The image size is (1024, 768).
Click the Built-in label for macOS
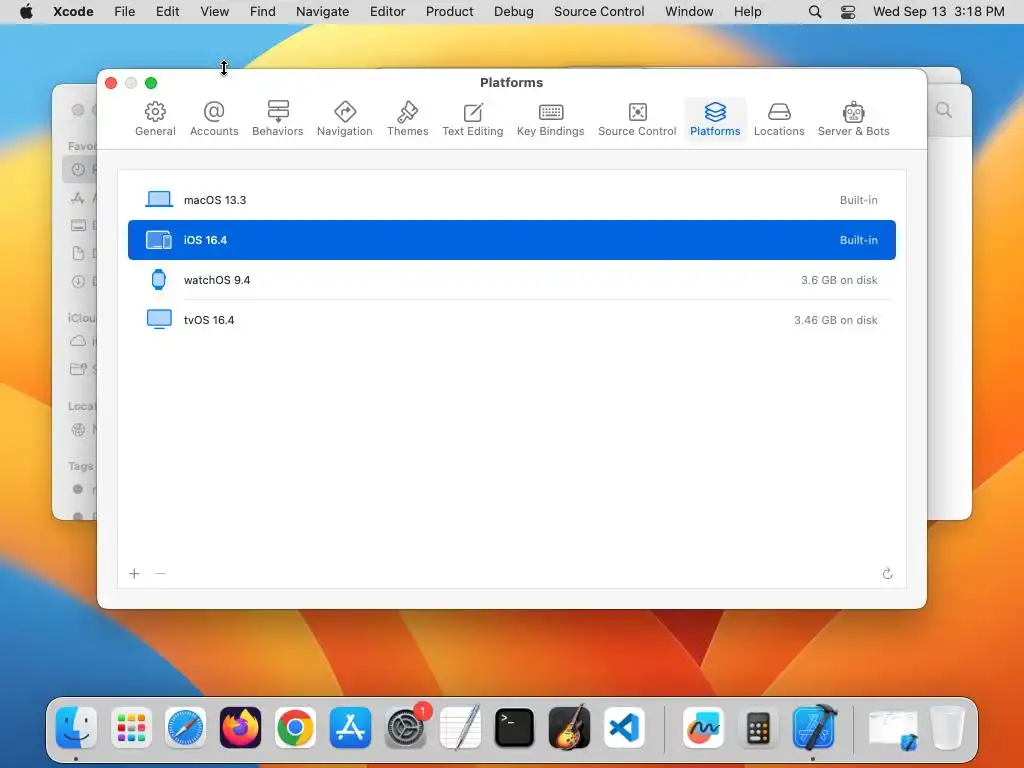pyautogui.click(x=859, y=200)
